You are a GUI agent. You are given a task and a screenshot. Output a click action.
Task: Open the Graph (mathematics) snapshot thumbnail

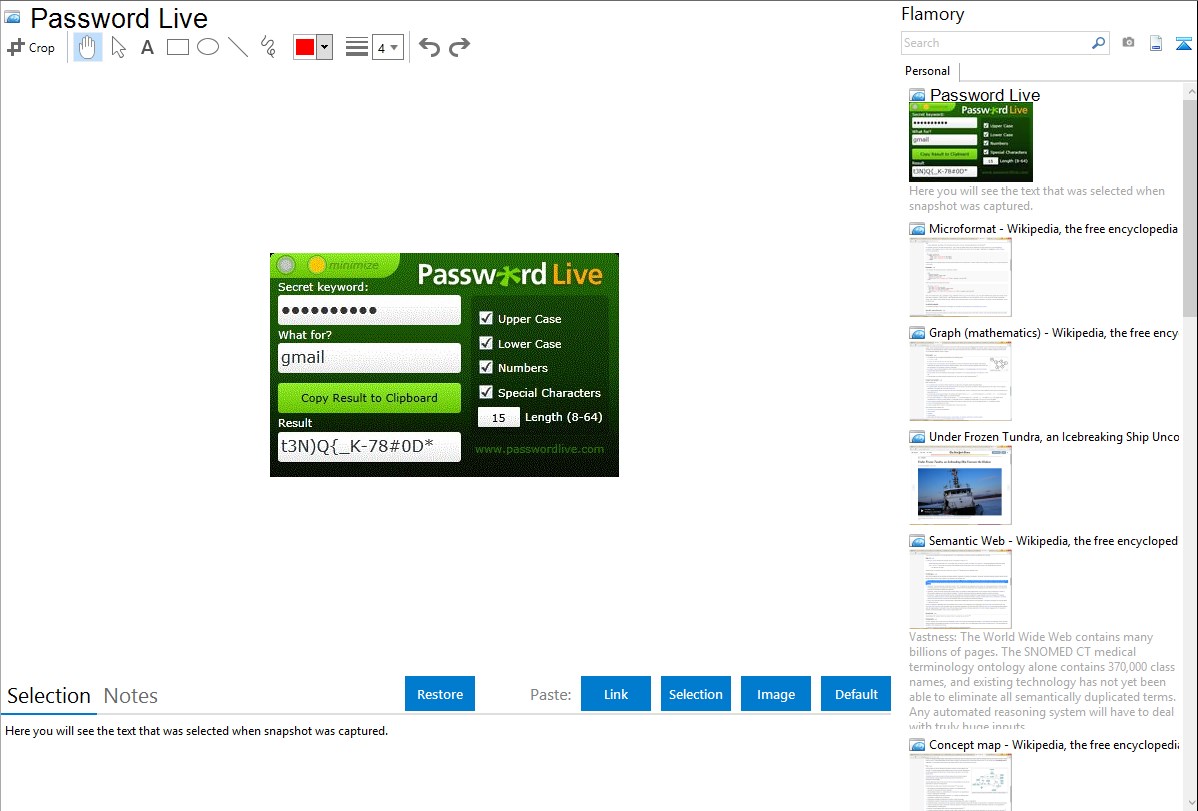960,381
